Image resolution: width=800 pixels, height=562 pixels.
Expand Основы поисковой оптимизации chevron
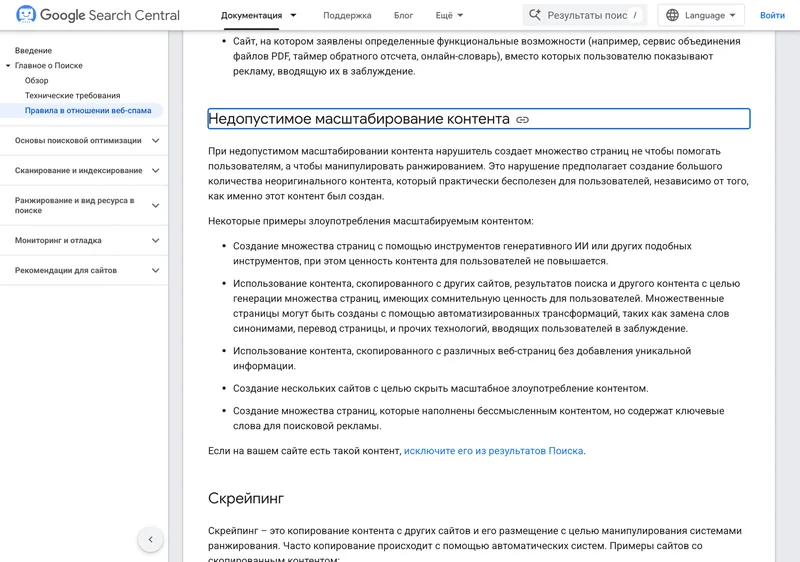[156, 140]
